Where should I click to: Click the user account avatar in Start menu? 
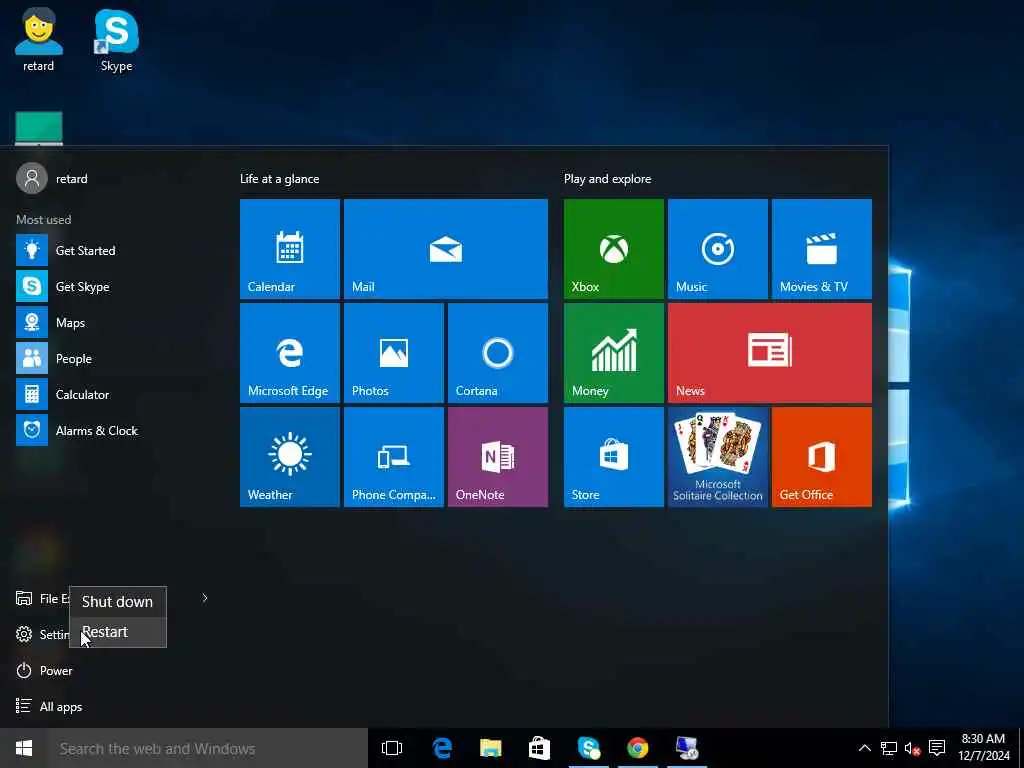click(x=32, y=178)
